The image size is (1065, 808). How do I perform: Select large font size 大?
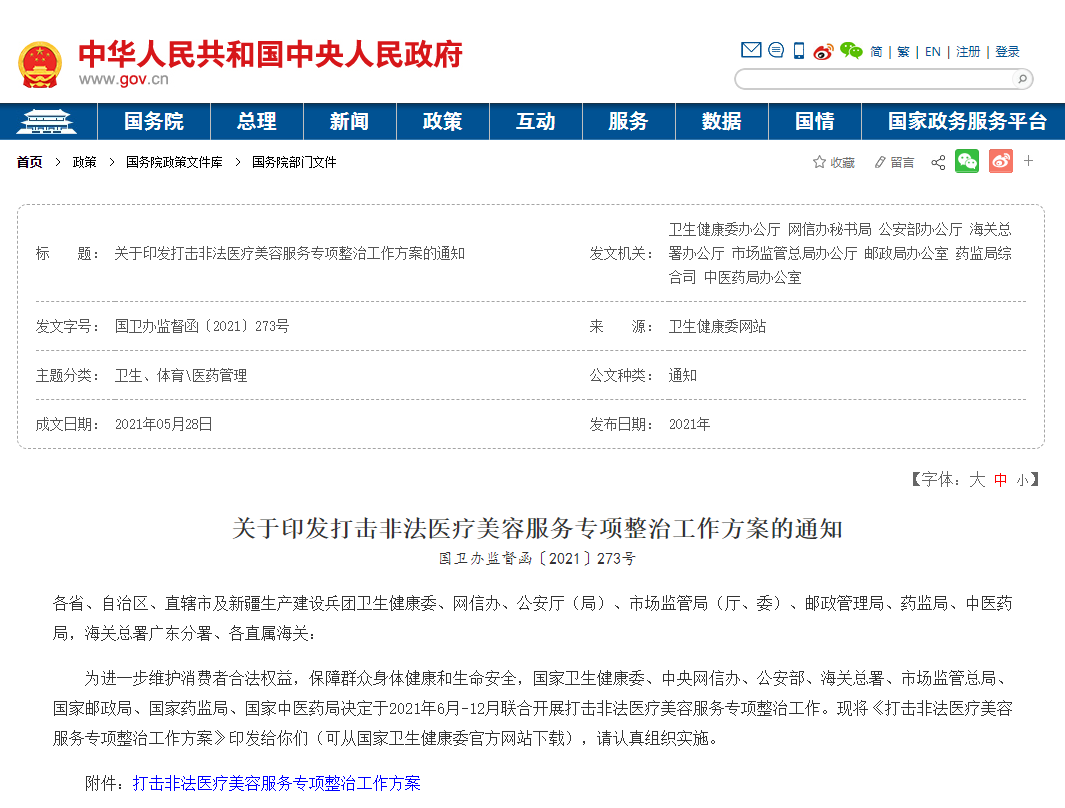click(x=977, y=480)
